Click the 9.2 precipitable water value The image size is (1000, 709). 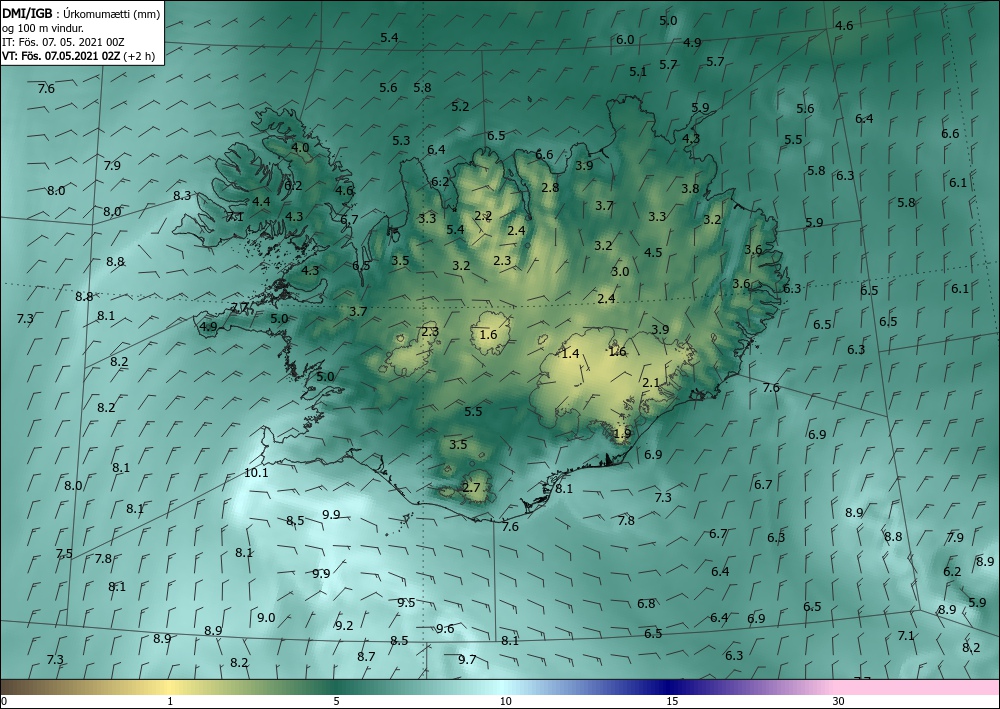pos(344,625)
